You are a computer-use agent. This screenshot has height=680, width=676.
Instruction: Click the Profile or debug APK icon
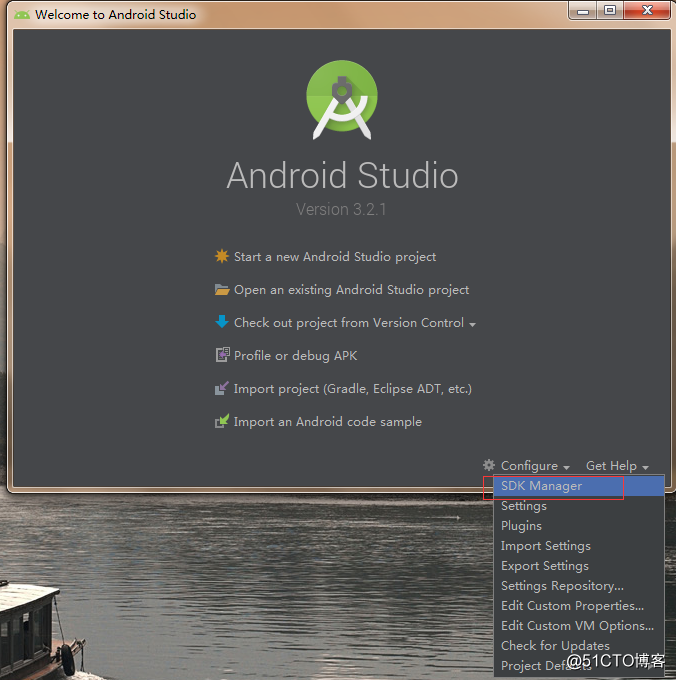222,355
